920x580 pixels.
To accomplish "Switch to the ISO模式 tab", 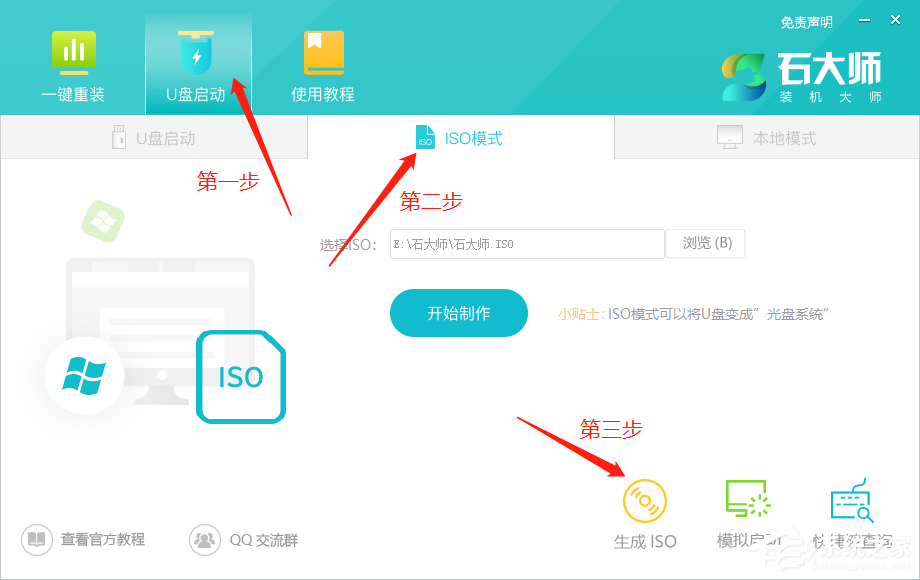I will click(x=461, y=138).
